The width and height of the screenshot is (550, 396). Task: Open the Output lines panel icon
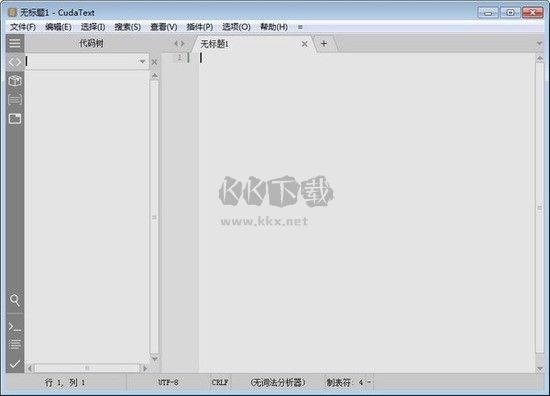15,344
